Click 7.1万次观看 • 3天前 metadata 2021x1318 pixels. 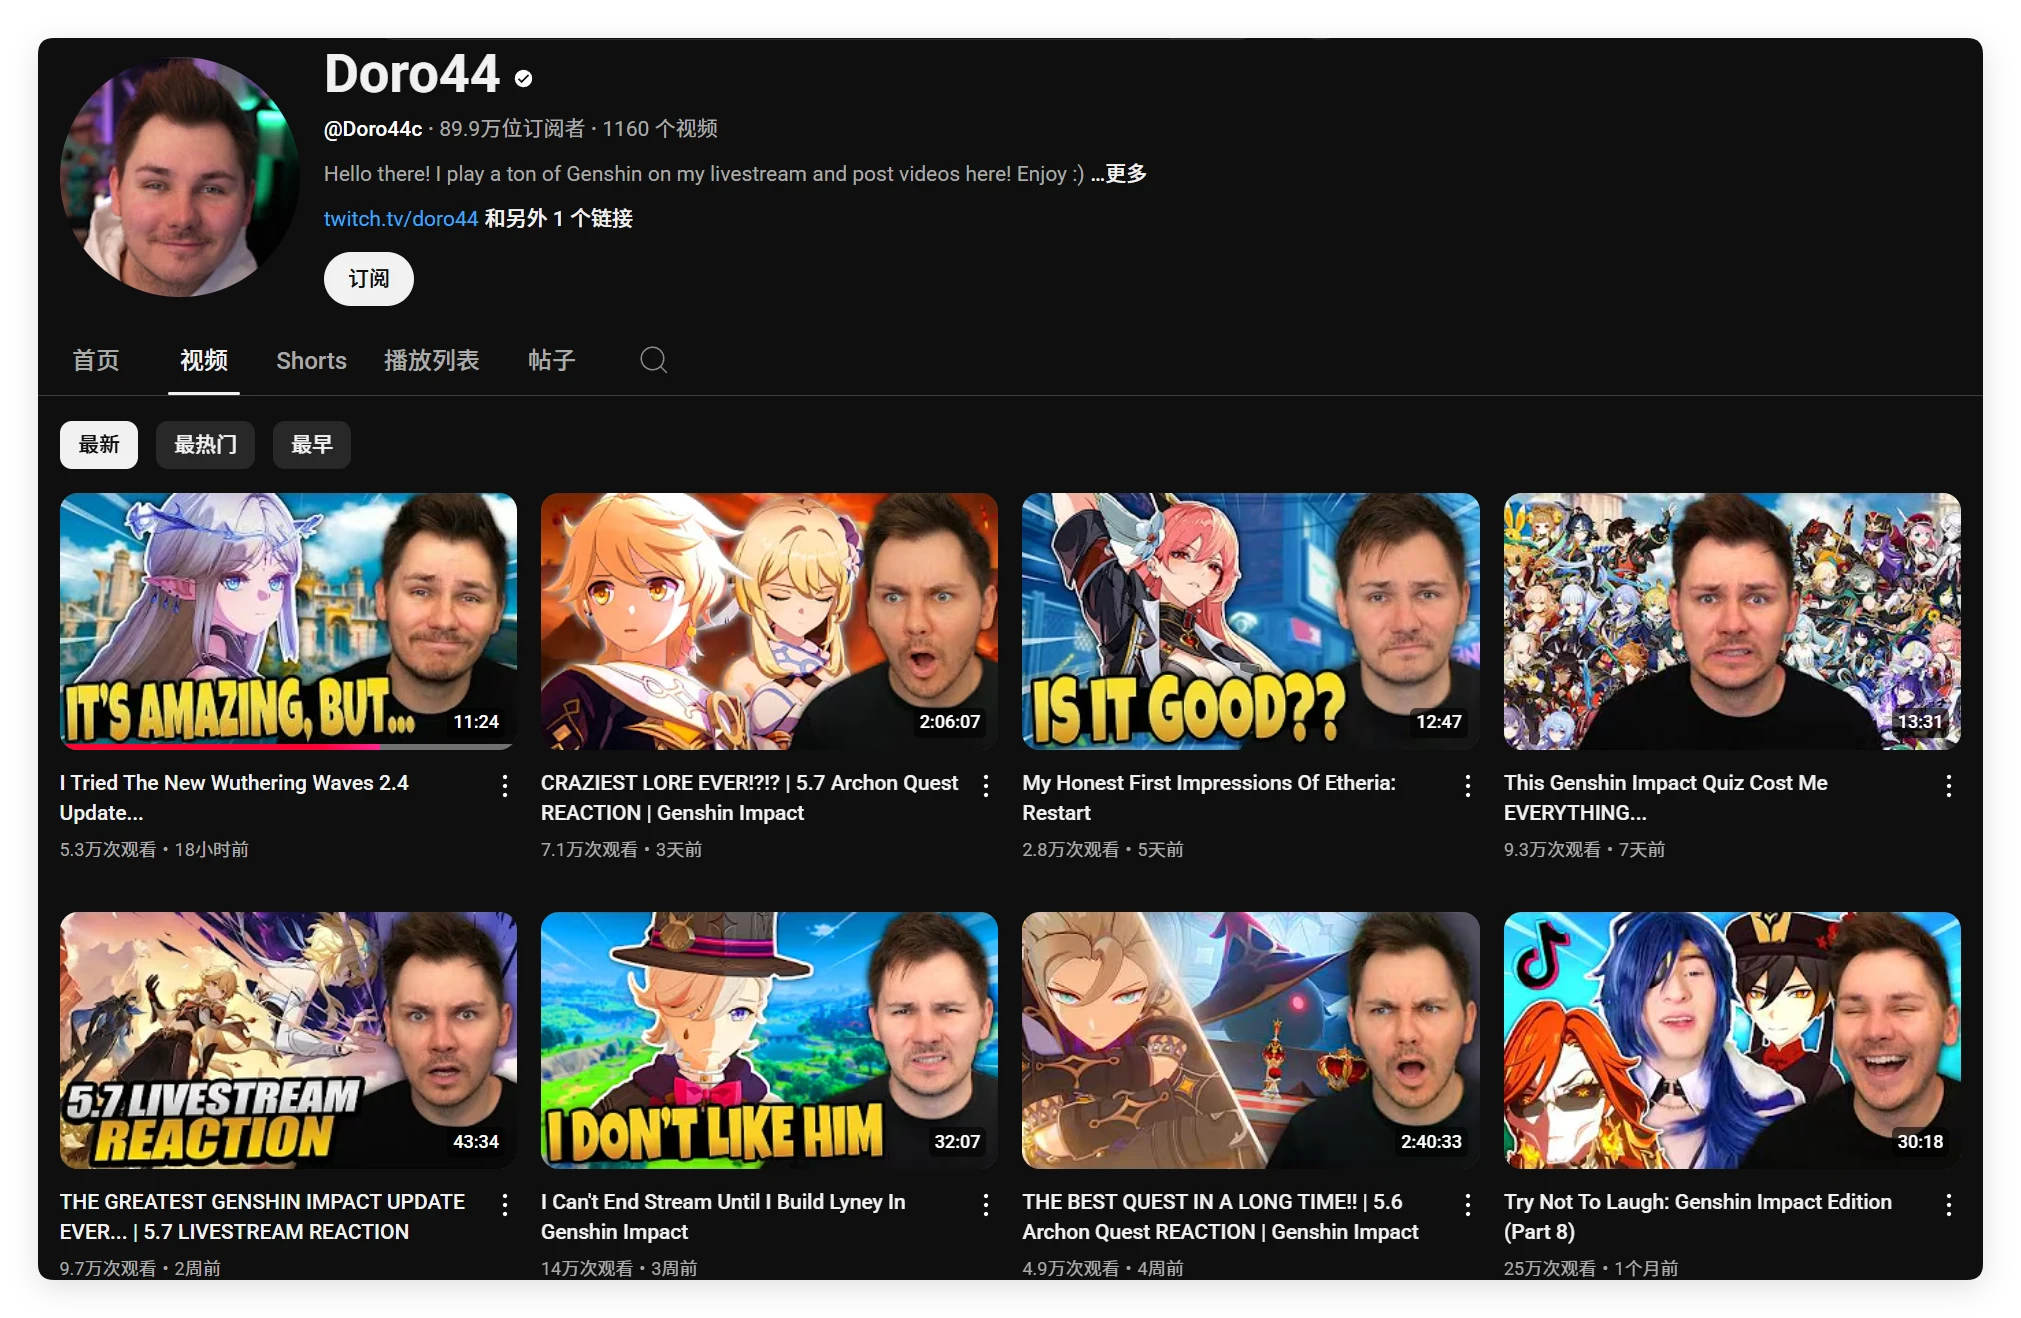(621, 850)
